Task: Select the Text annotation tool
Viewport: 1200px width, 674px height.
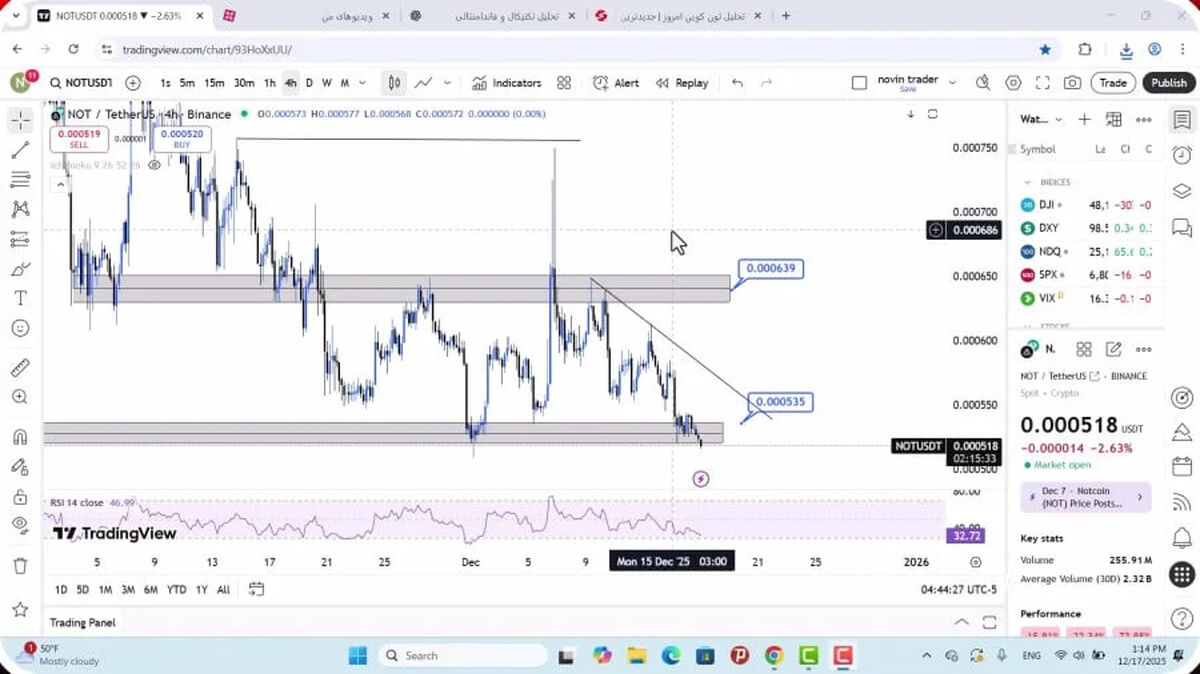Action: (x=20, y=298)
